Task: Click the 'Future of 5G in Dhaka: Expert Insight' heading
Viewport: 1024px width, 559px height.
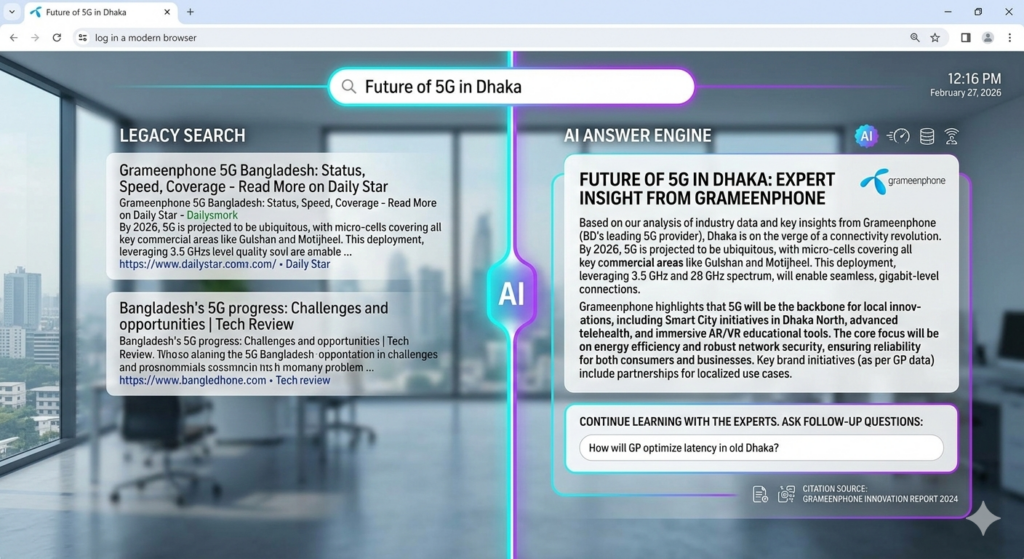Action: [707, 189]
